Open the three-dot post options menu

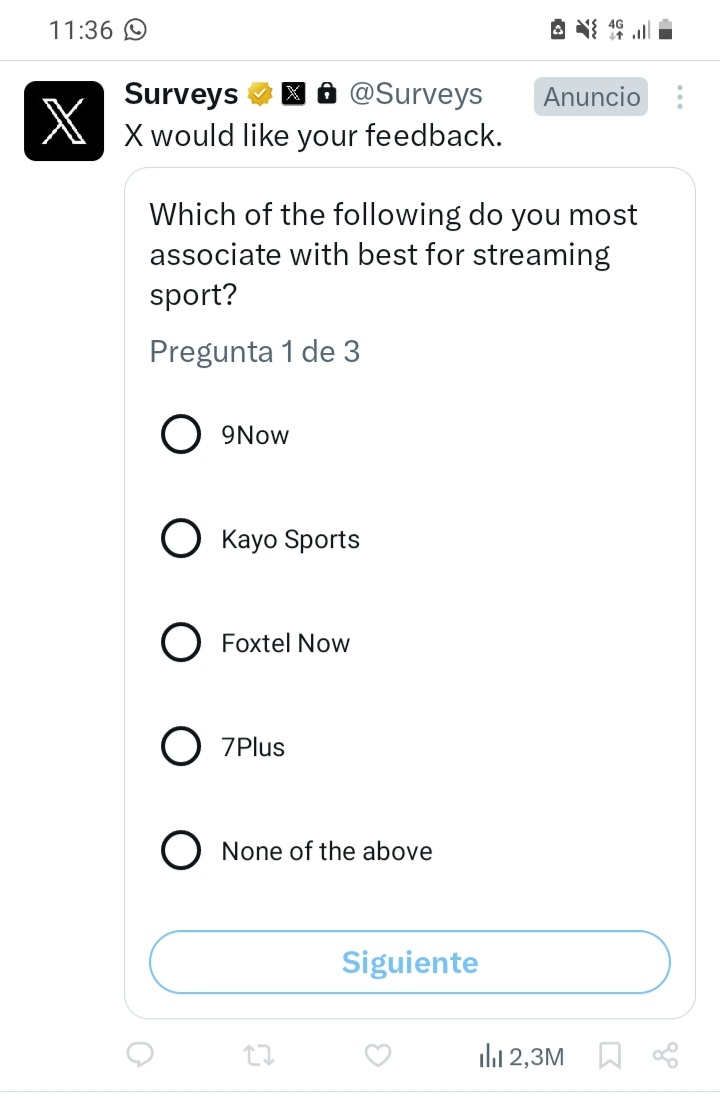click(x=680, y=97)
